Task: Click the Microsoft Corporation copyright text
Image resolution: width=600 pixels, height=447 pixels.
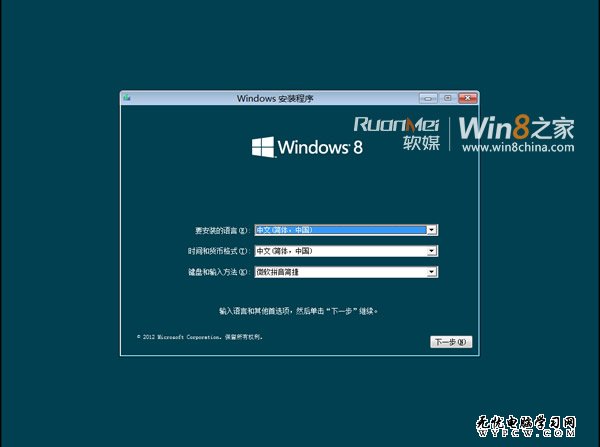Action: (200, 337)
